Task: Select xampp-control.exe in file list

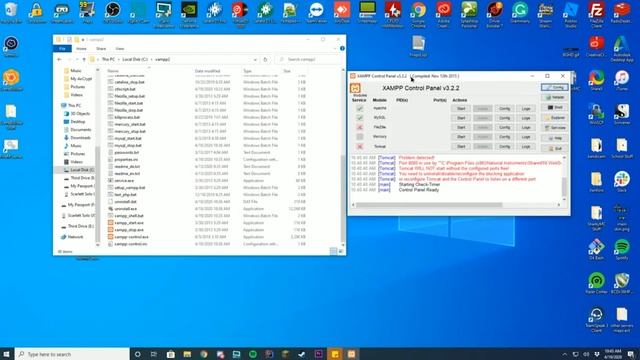Action: [x=131, y=237]
